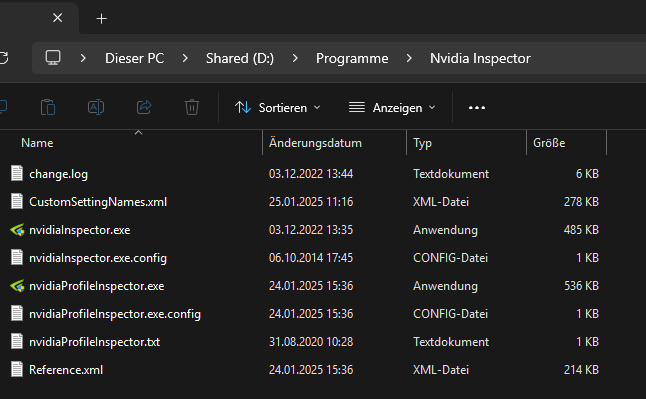Screen dimensions: 646x399
Task: Open the Anzeigen view dropdown
Action: pyautogui.click(x=392, y=108)
